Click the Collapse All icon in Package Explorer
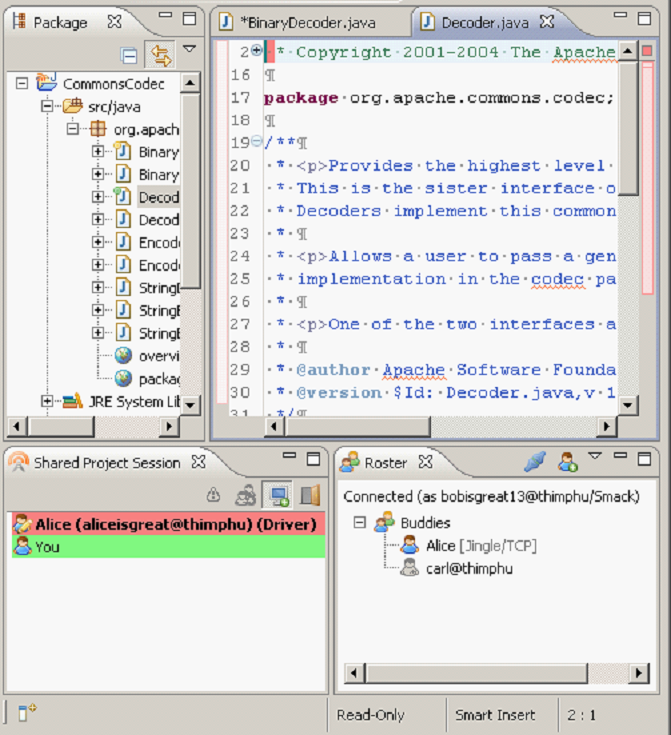 128,56
